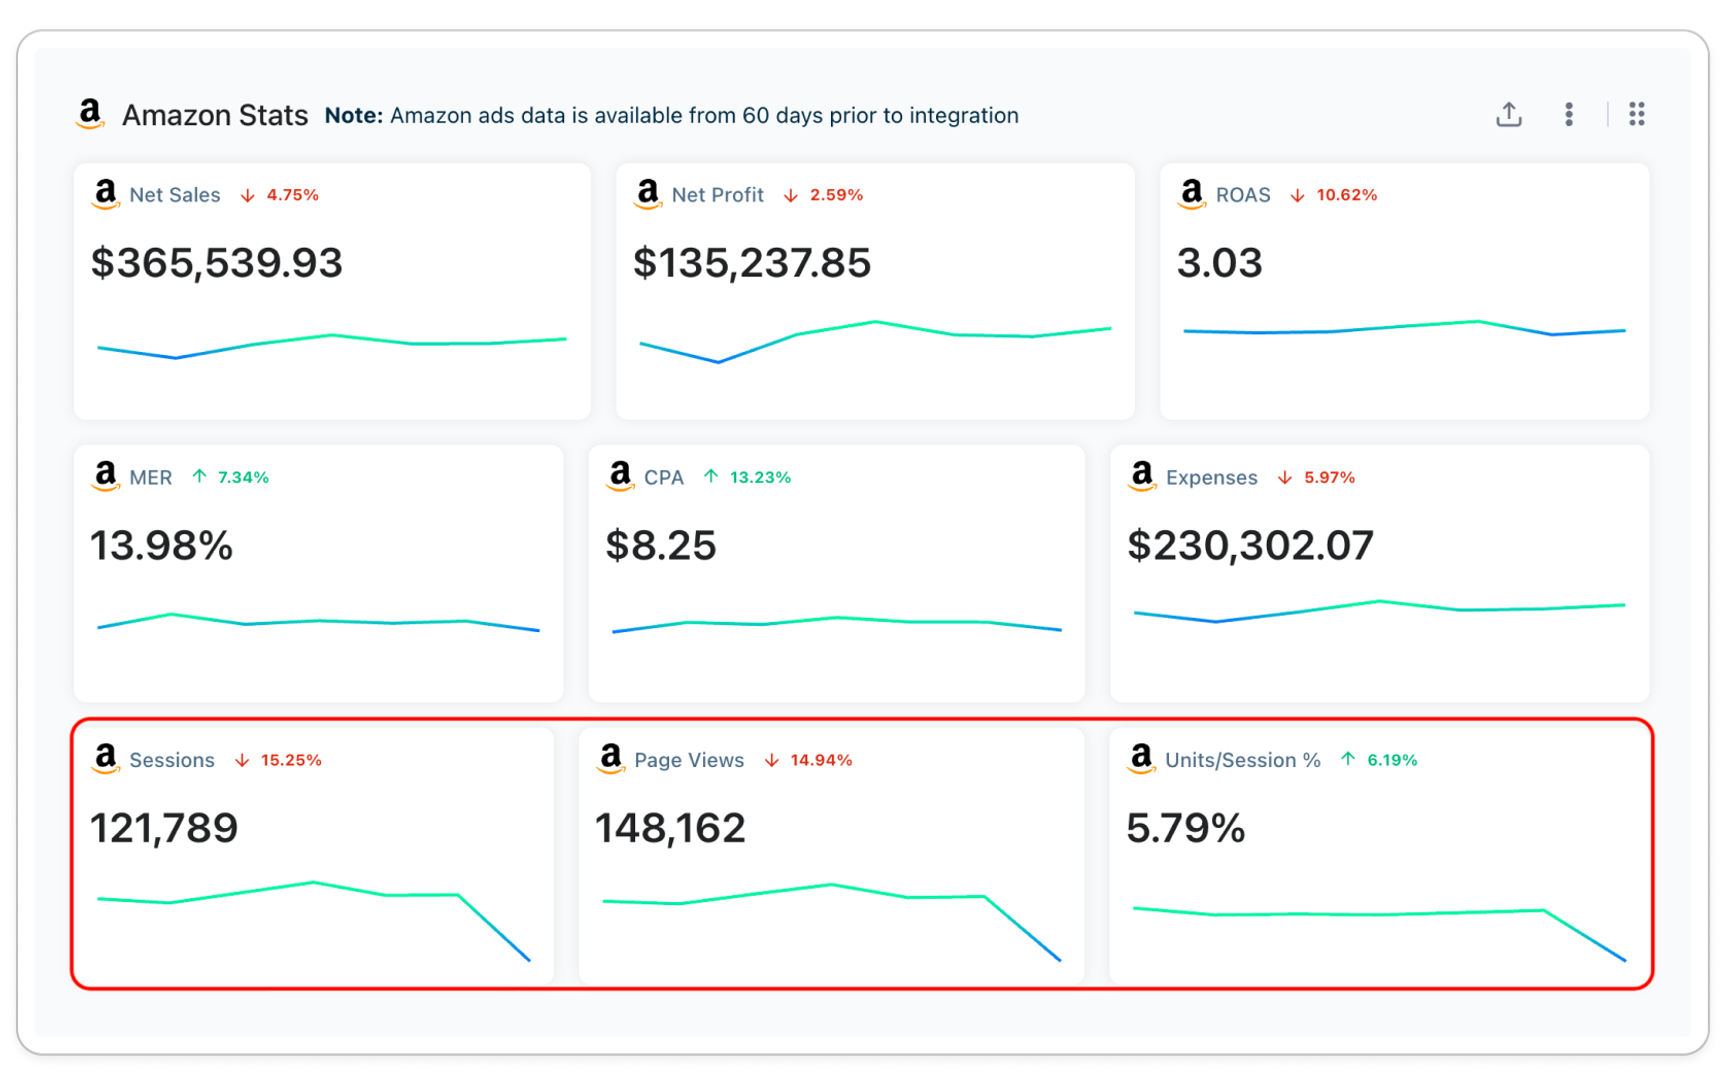Click the Expenses value $230,302.07
The height and width of the screenshot is (1086, 1734).
click(x=1250, y=546)
